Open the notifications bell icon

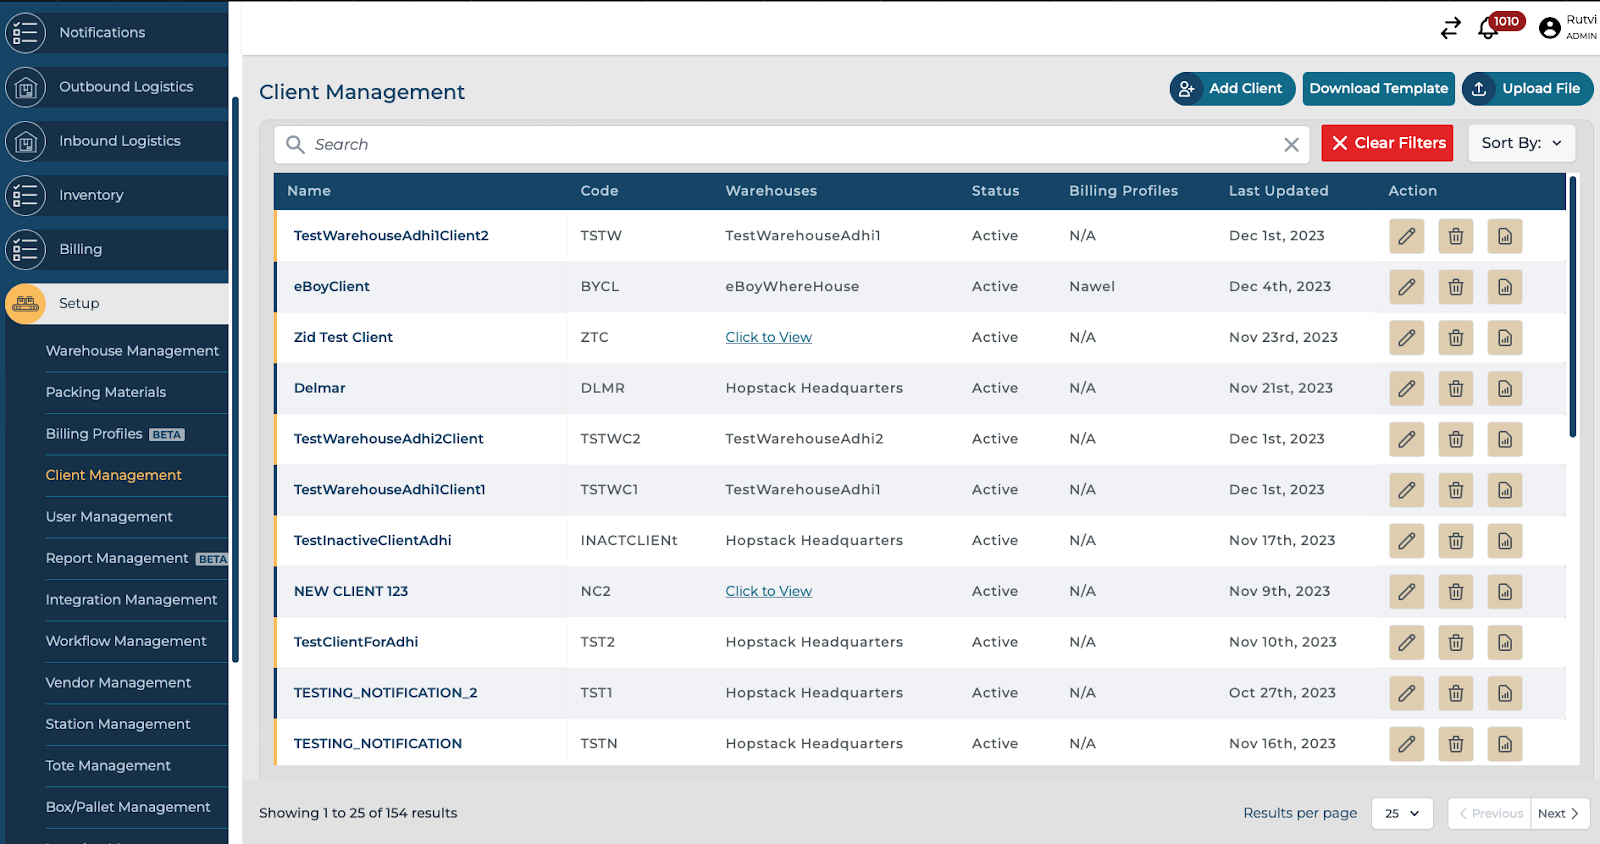click(x=1488, y=29)
